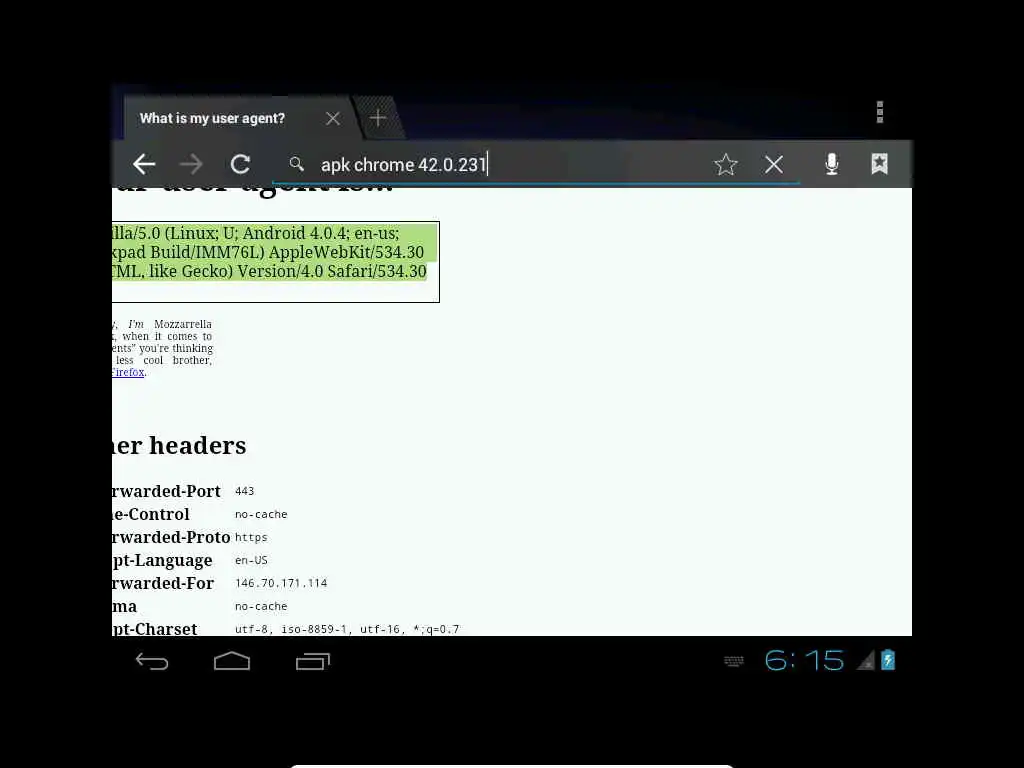Go back with the browser back arrow
This screenshot has width=1024, height=768.
(144, 164)
